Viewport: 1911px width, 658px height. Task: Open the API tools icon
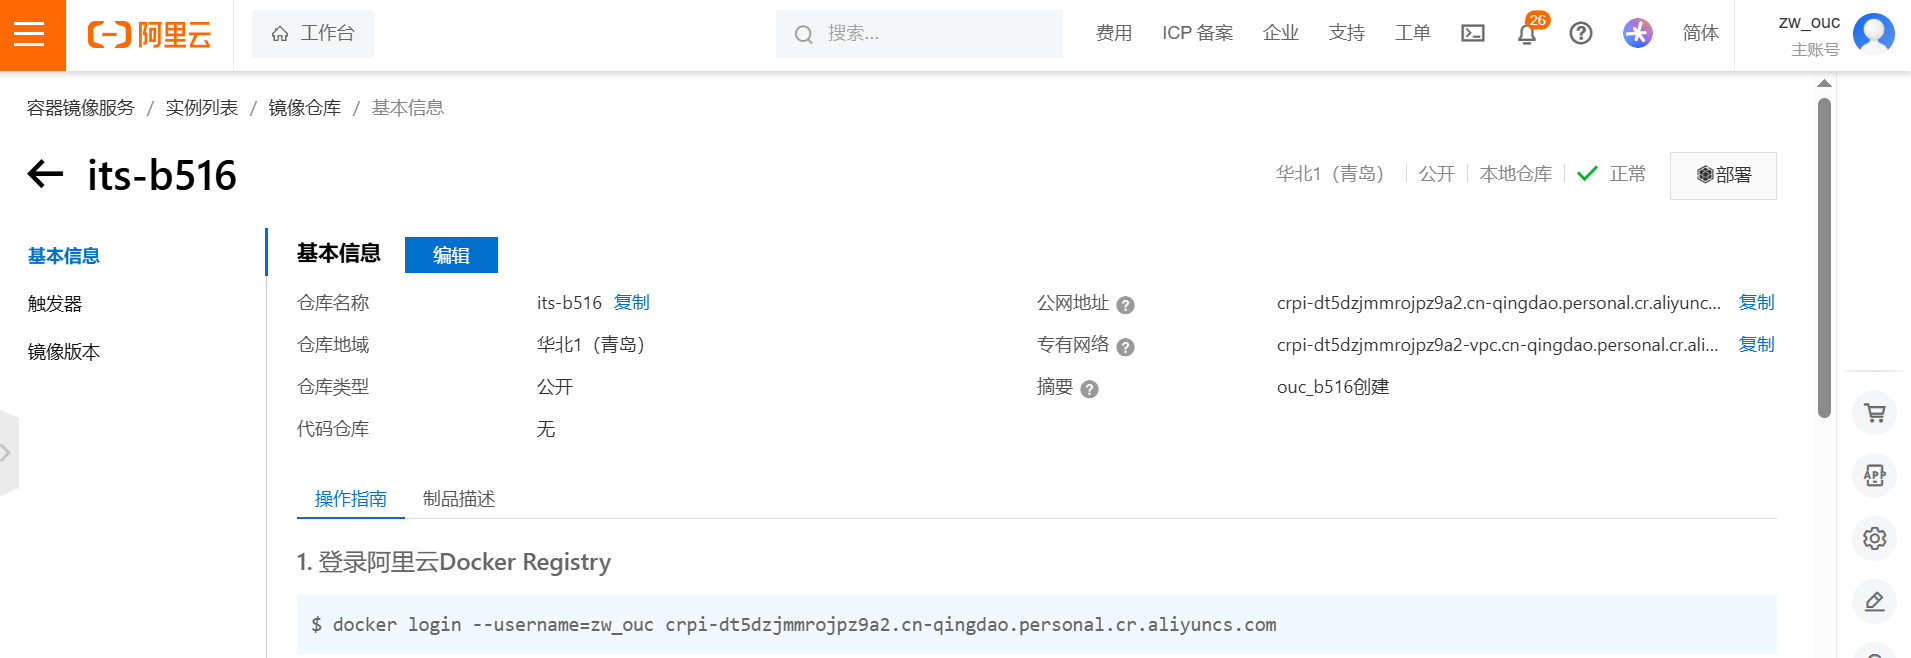(1875, 476)
